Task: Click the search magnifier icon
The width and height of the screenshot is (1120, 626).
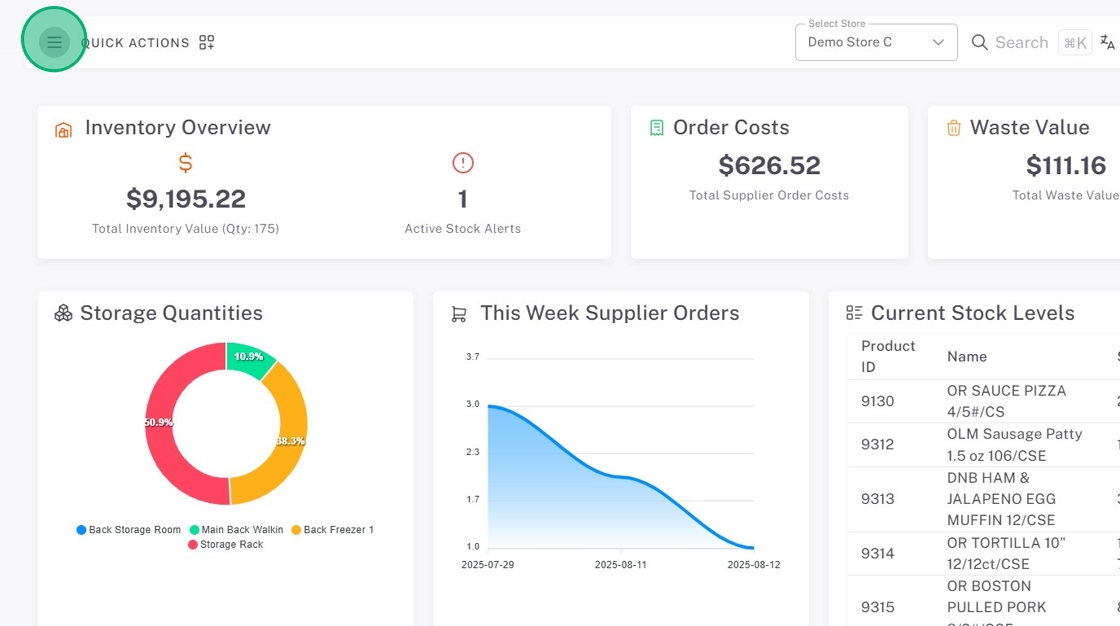Action: click(x=980, y=42)
